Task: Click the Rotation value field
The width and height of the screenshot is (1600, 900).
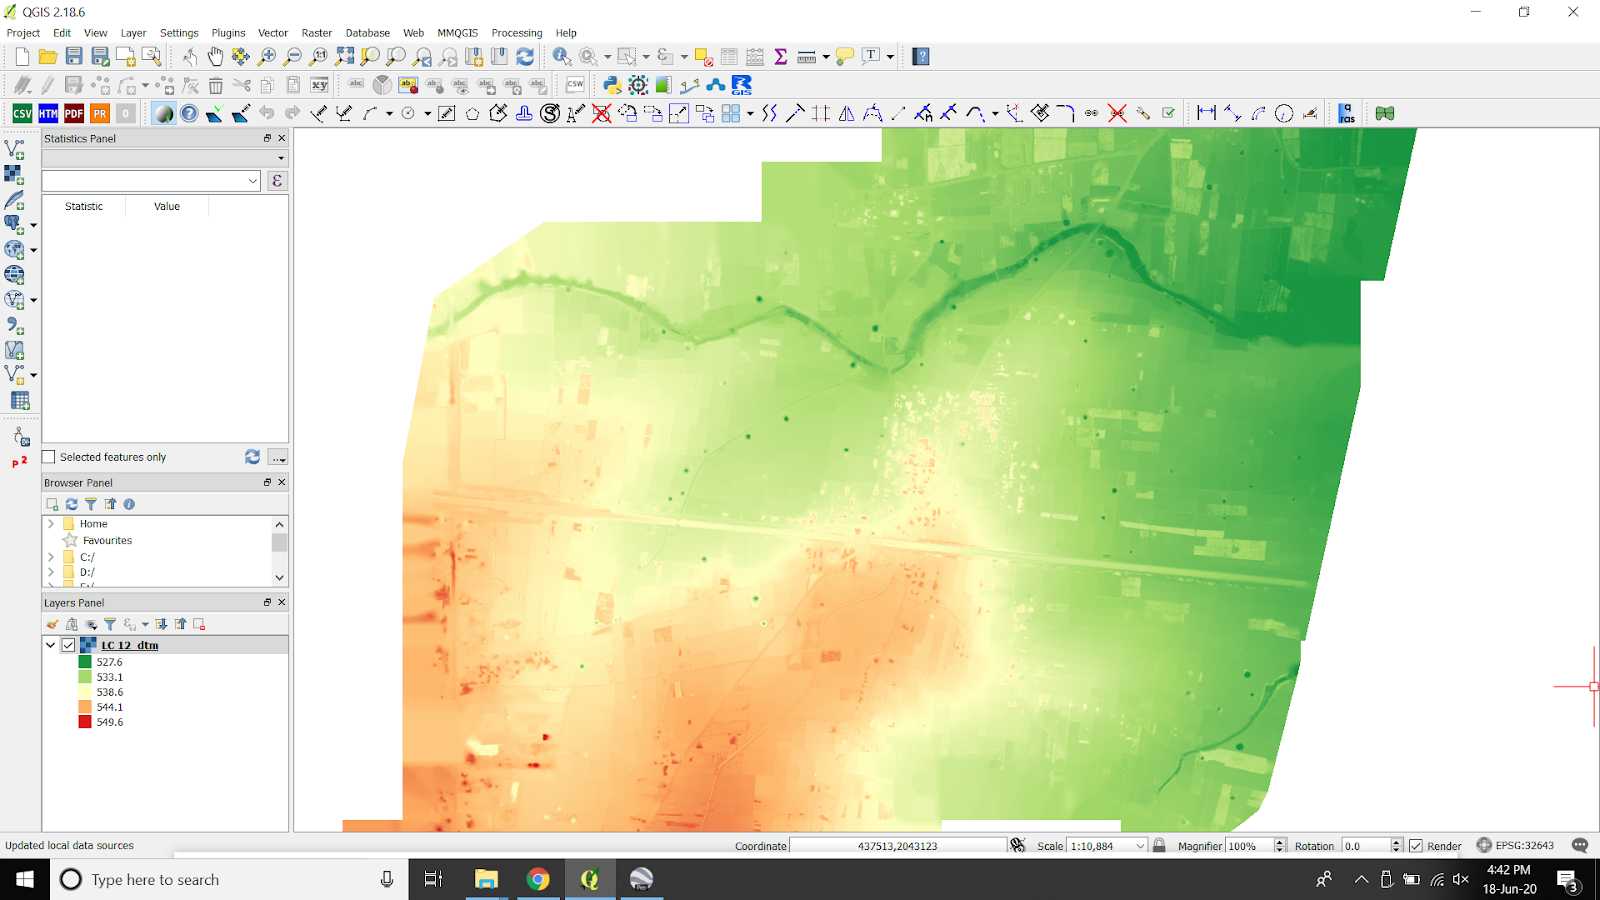Action: point(1366,846)
